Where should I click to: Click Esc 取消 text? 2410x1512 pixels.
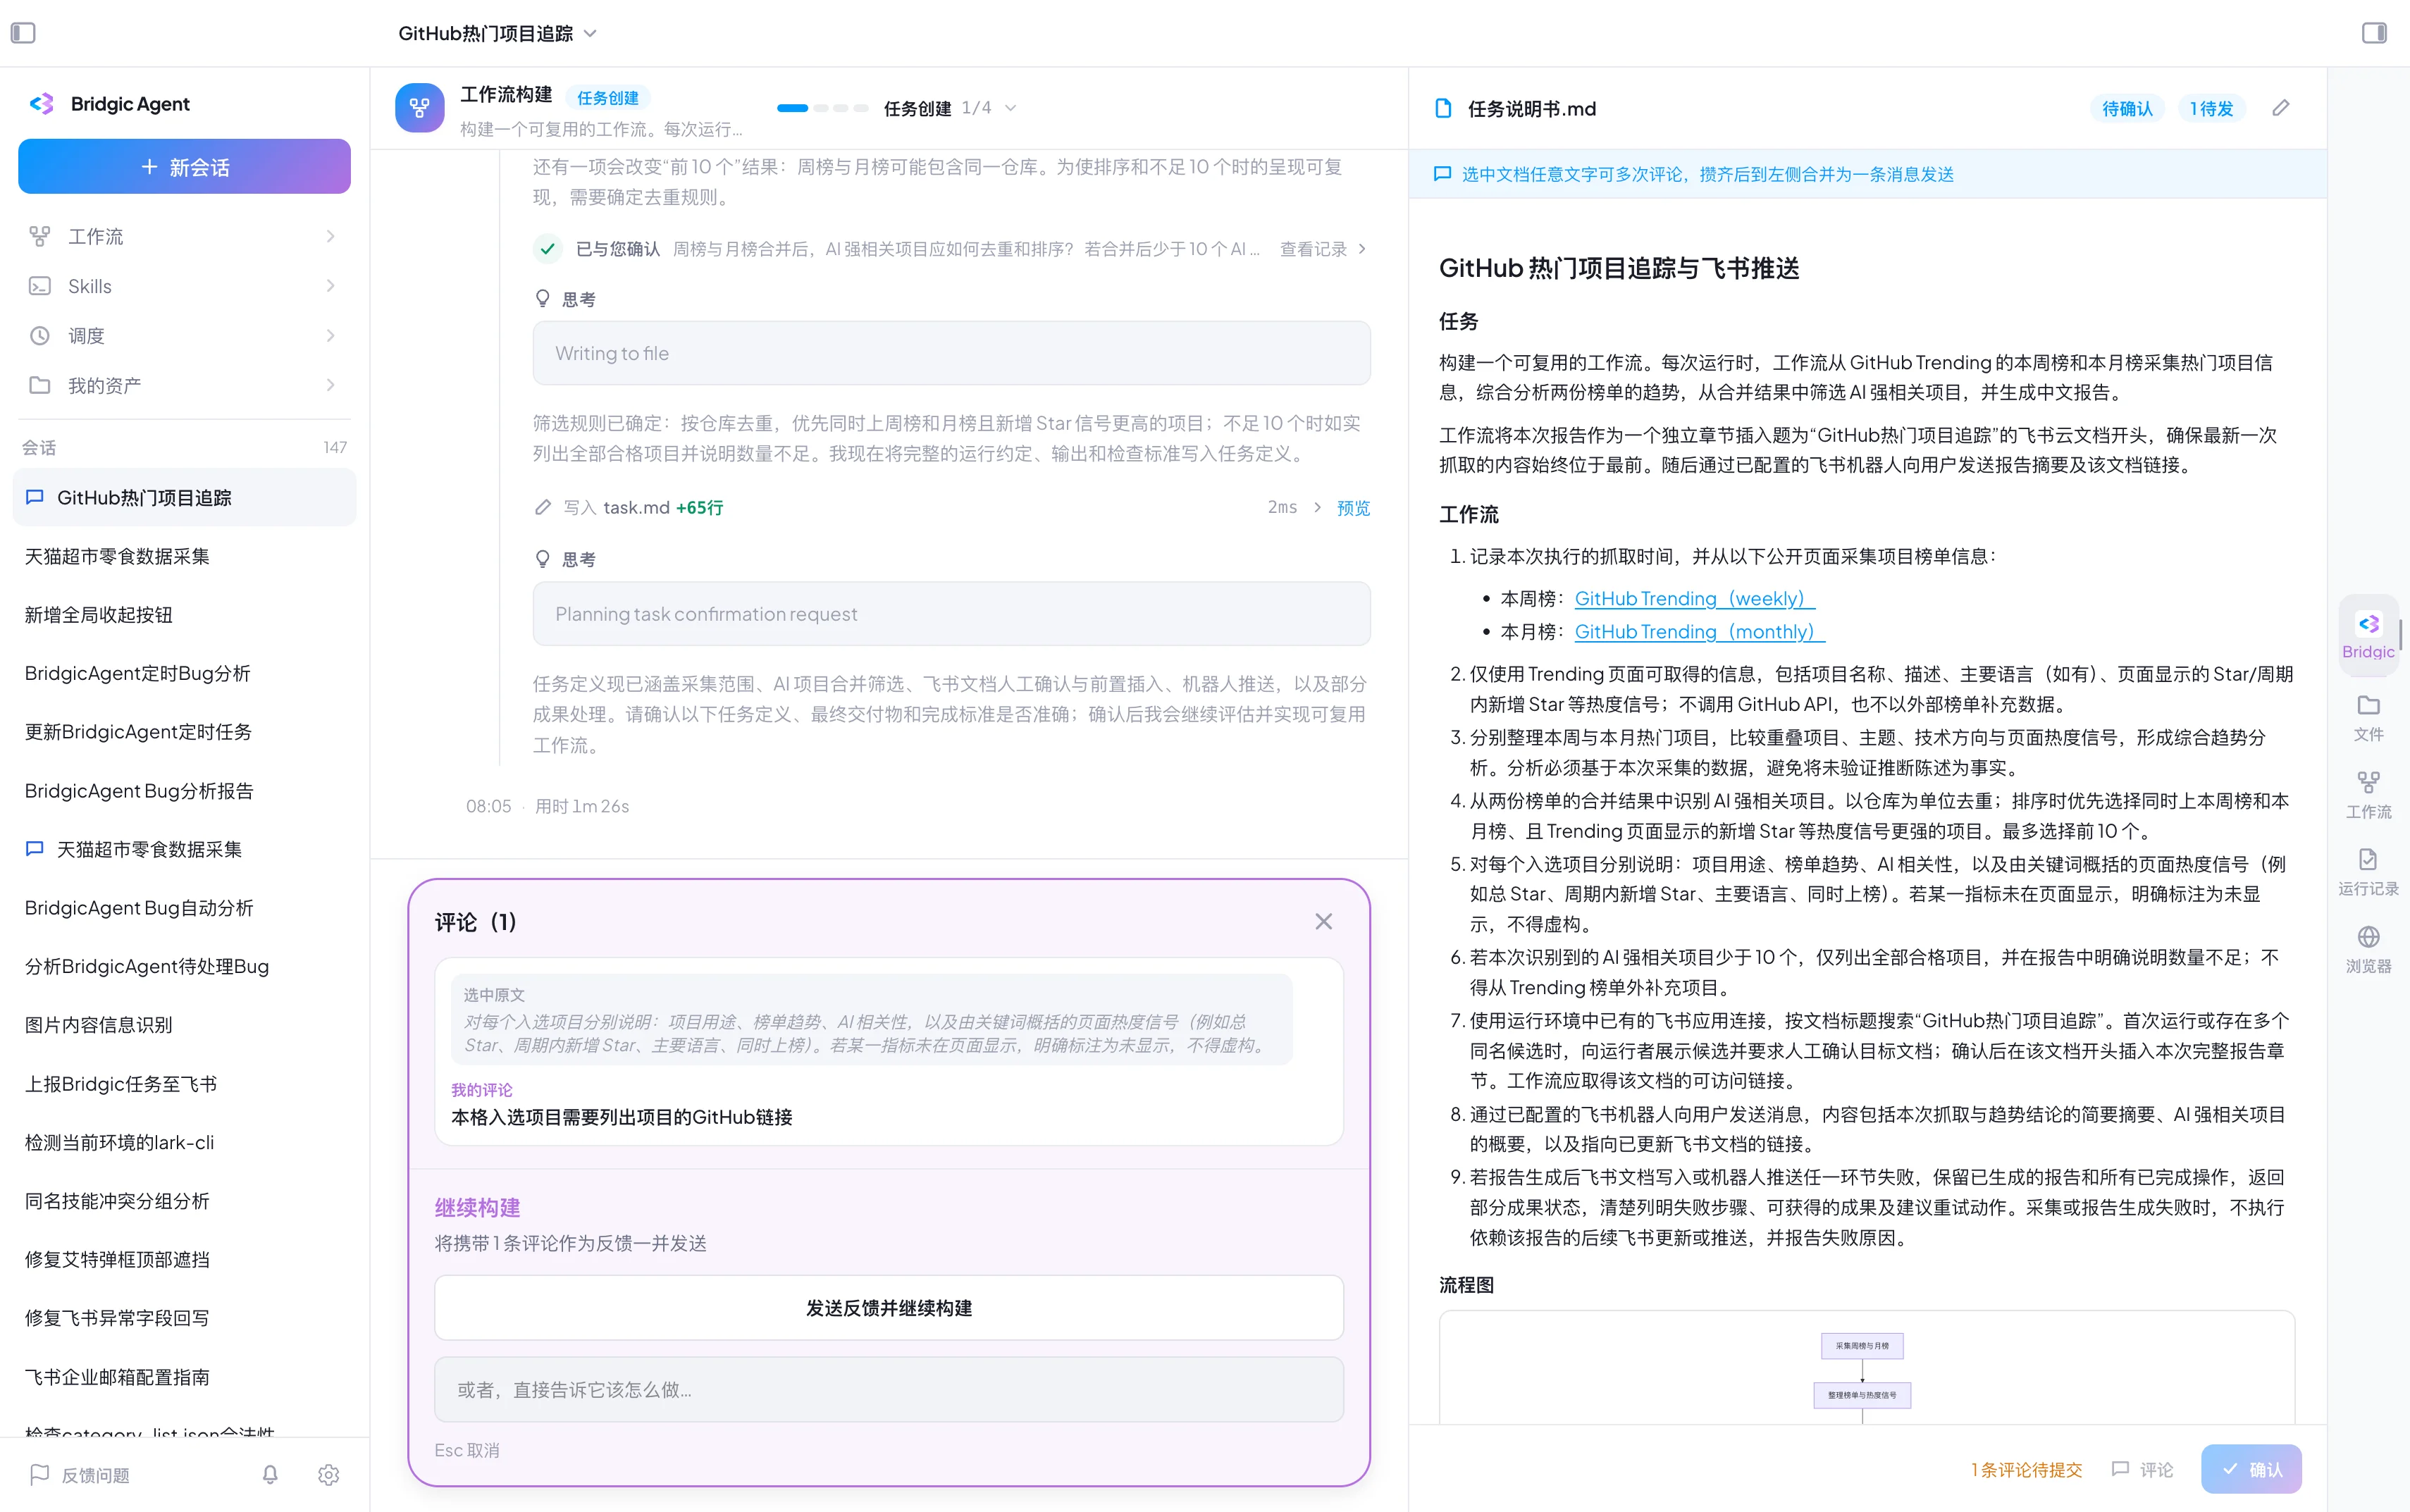point(466,1450)
